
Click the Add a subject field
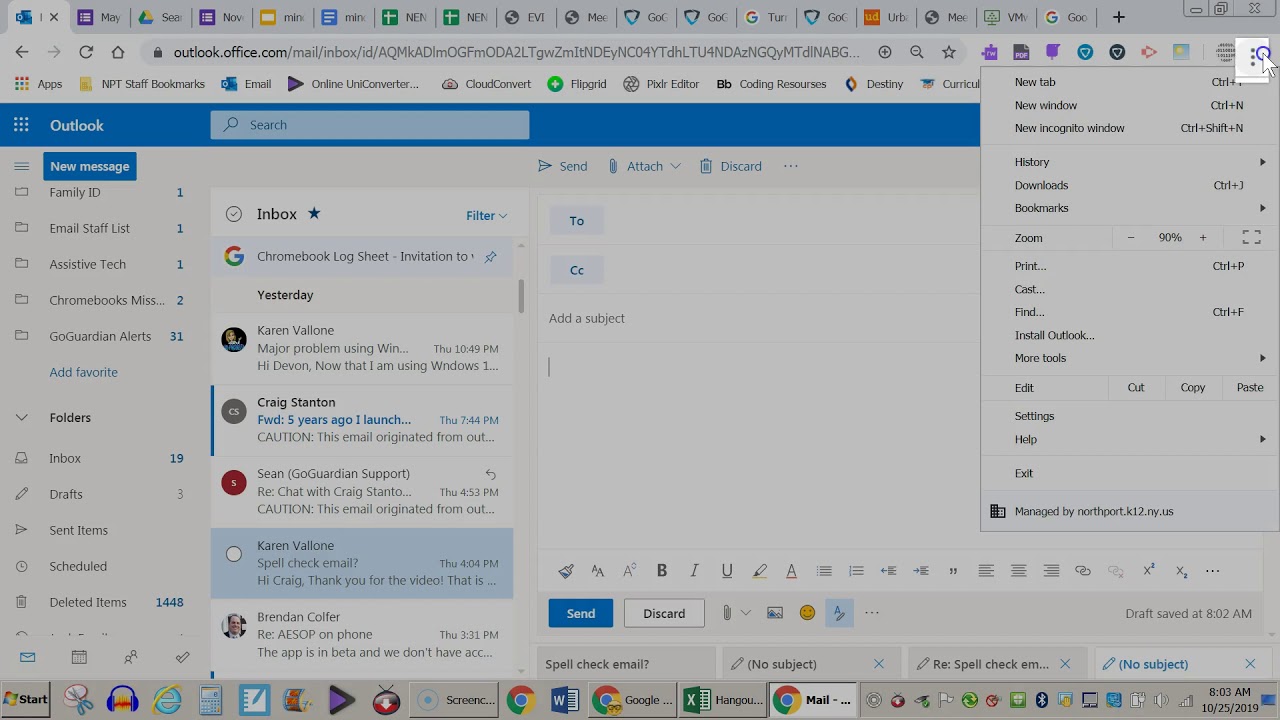[760, 318]
